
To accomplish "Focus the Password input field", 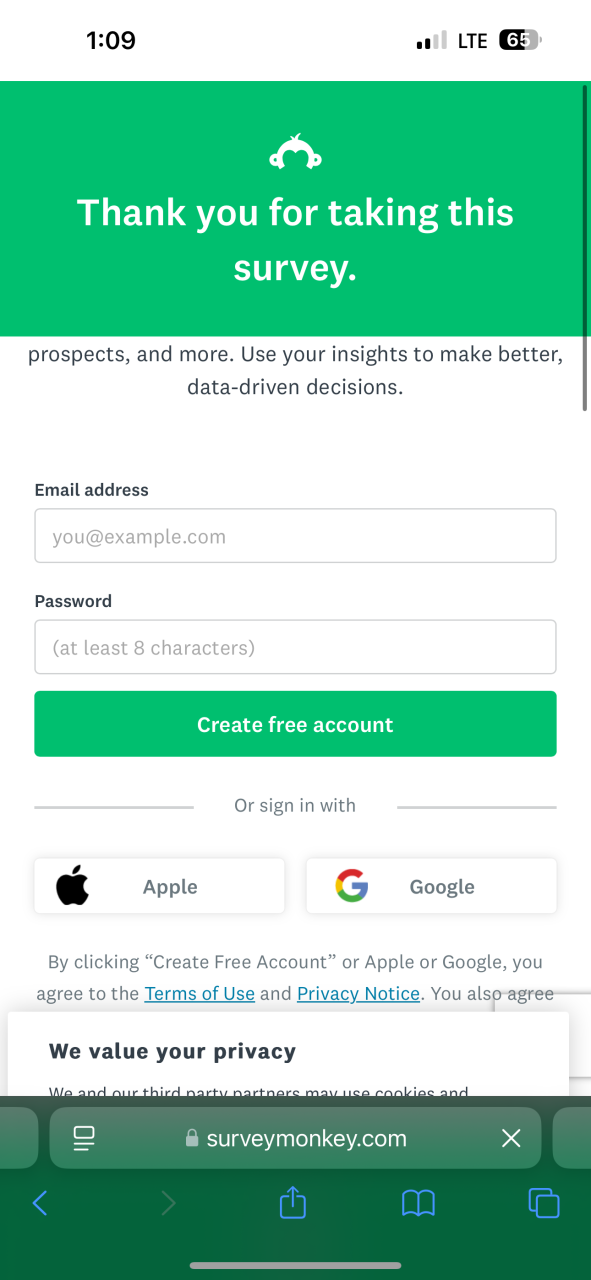I will point(295,647).
